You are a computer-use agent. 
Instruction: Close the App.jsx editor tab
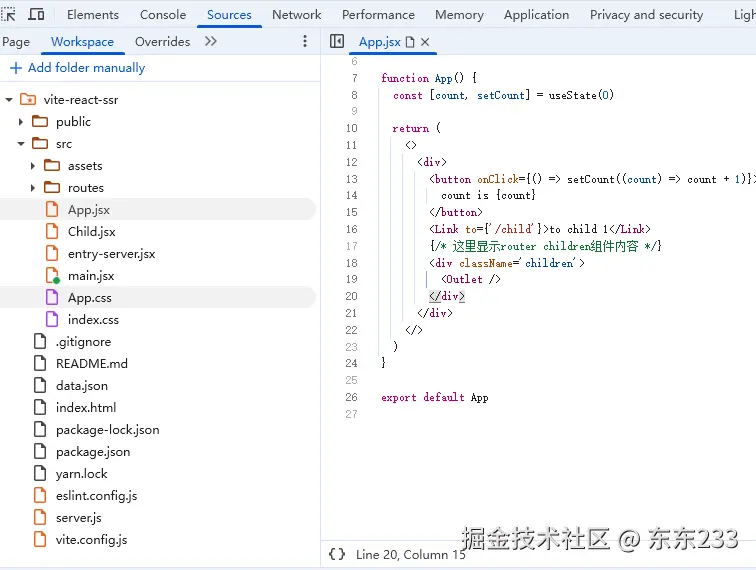(425, 42)
